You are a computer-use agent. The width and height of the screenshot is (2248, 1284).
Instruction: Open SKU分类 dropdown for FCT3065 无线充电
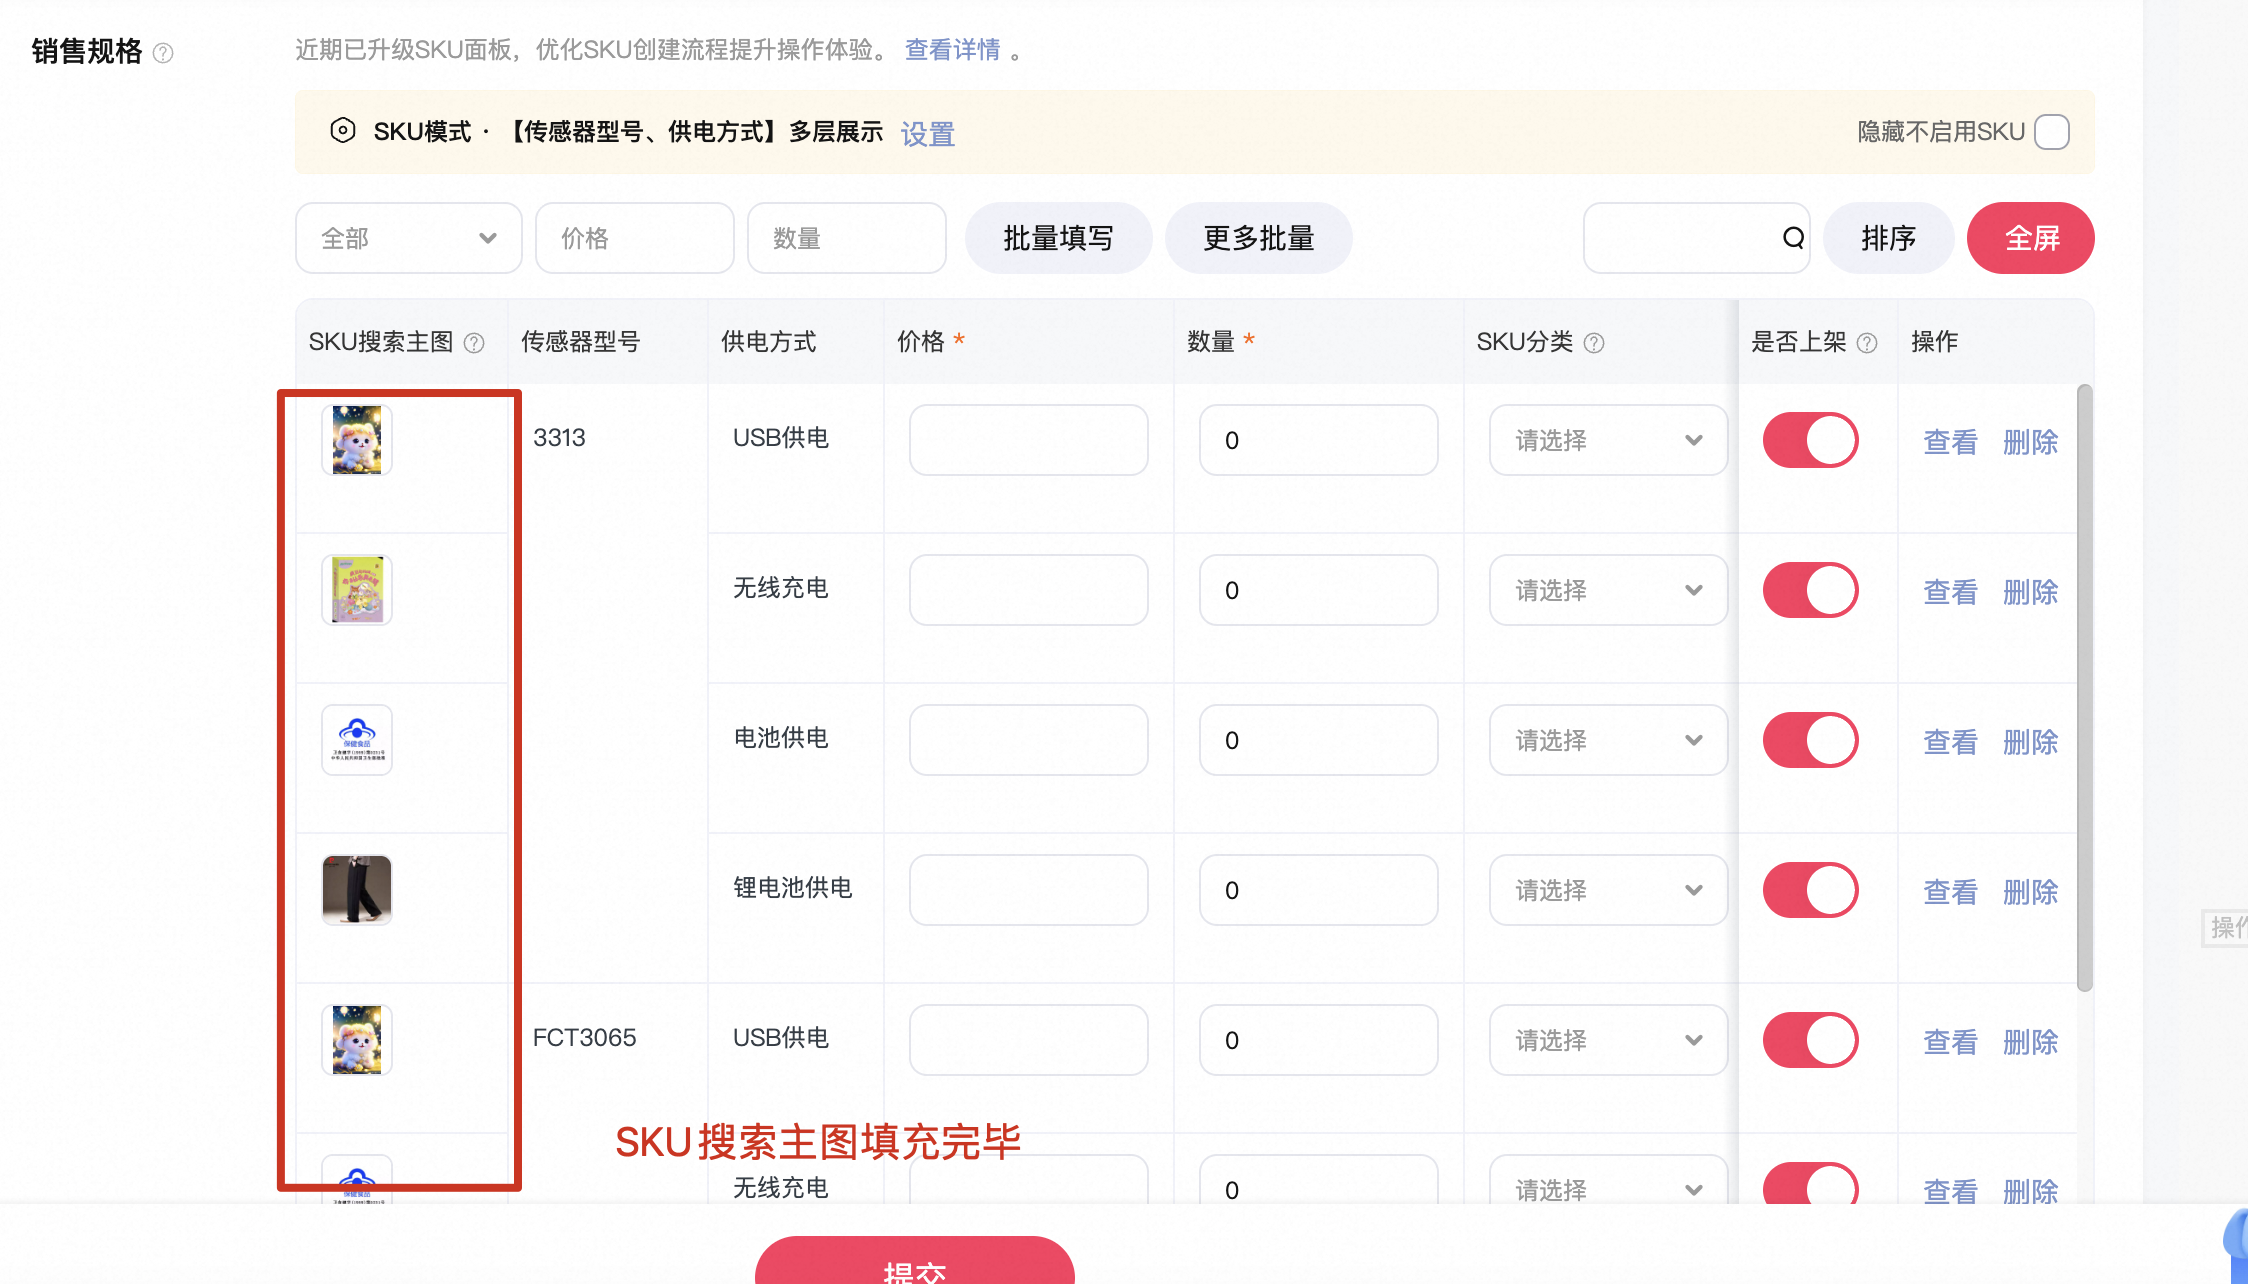(1608, 1180)
